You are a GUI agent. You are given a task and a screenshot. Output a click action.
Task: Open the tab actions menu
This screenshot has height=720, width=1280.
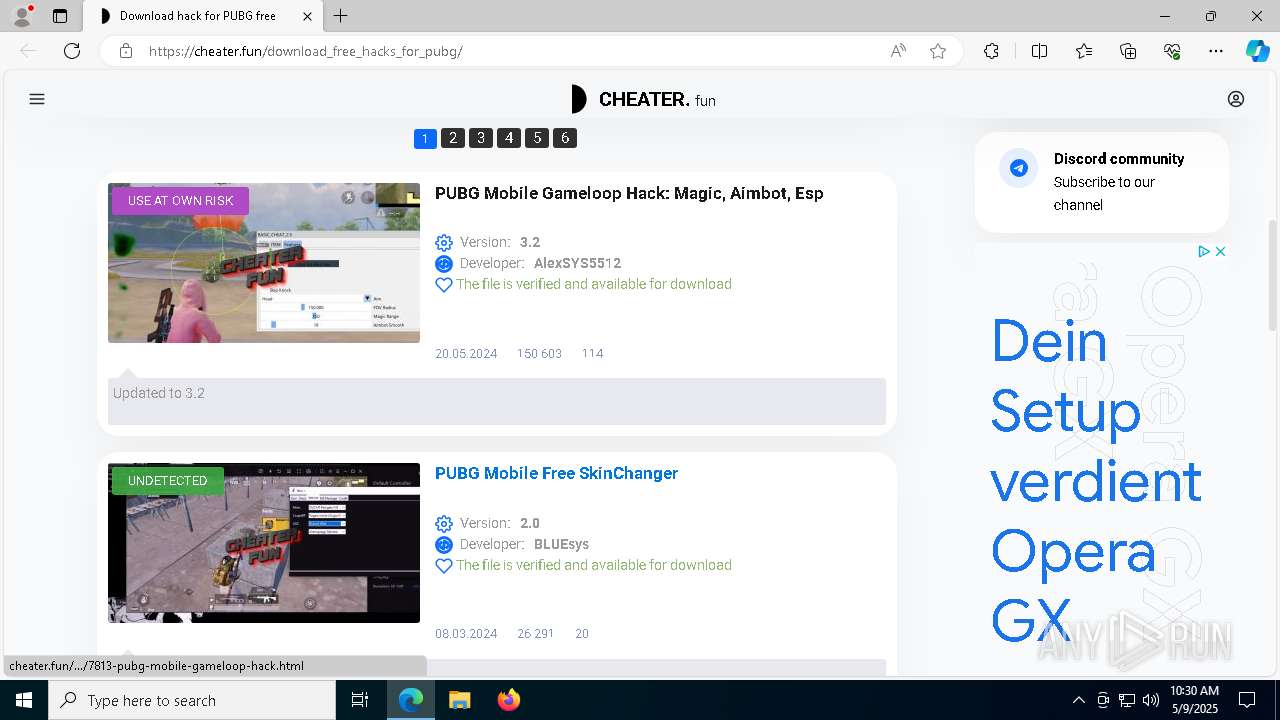[60, 16]
